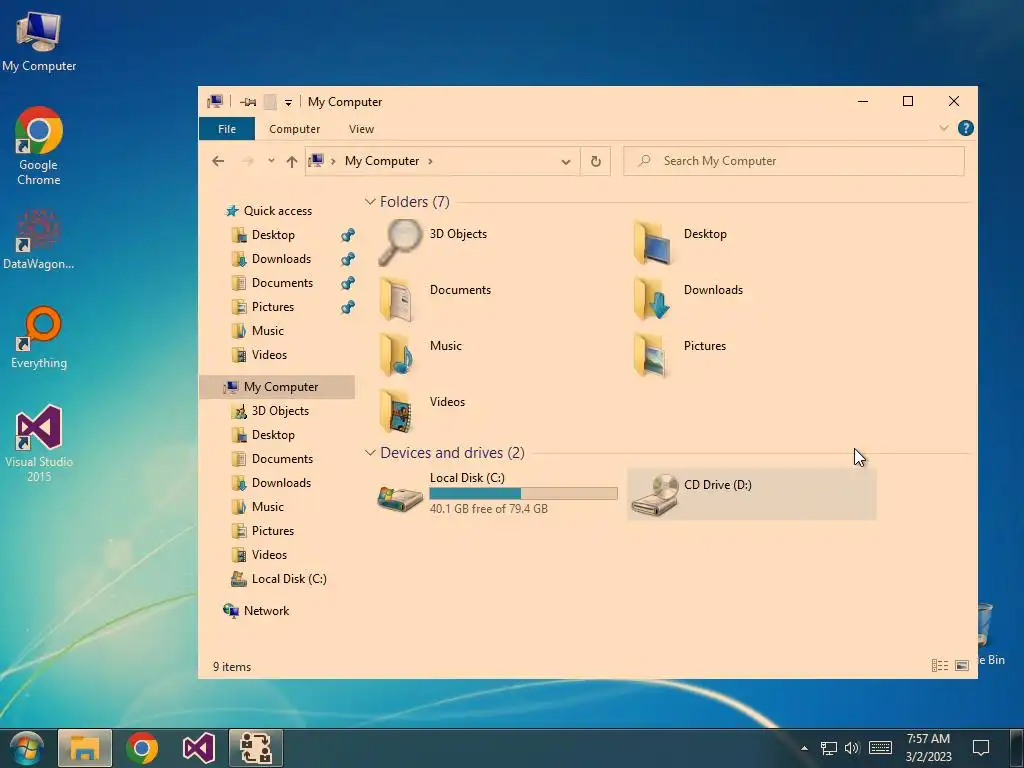Open the touch keyboard tray icon
Image resolution: width=1024 pixels, height=768 pixels.
880,748
